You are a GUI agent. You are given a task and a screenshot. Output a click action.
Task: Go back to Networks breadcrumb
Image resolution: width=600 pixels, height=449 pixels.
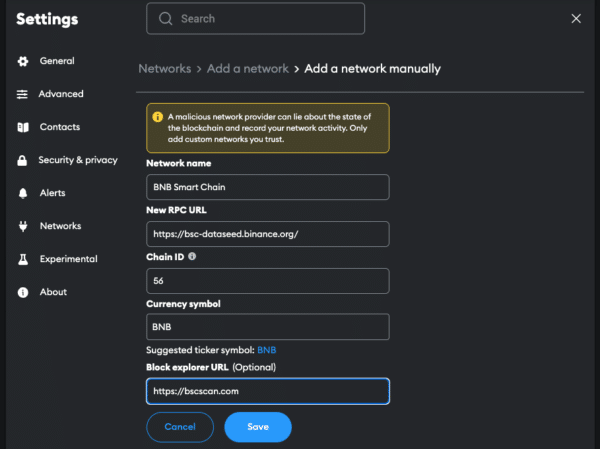point(165,69)
